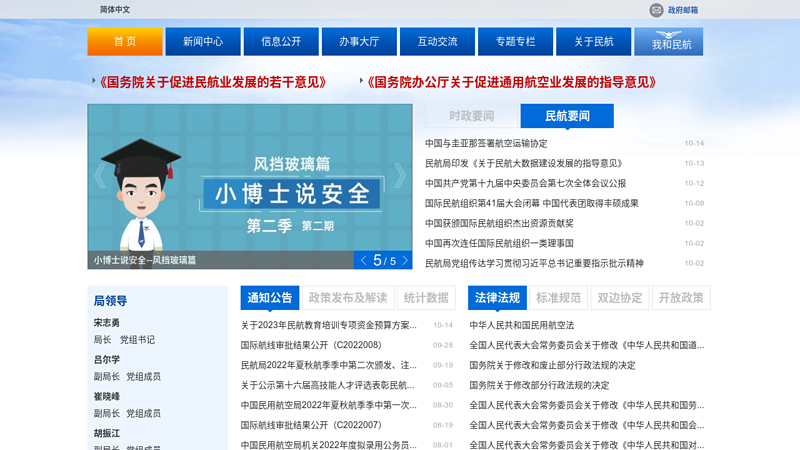This screenshot has height=450, width=800.
Task: Open notice 中国民用航空局2022年夏秋航季季中第一次
Action: pos(329,405)
